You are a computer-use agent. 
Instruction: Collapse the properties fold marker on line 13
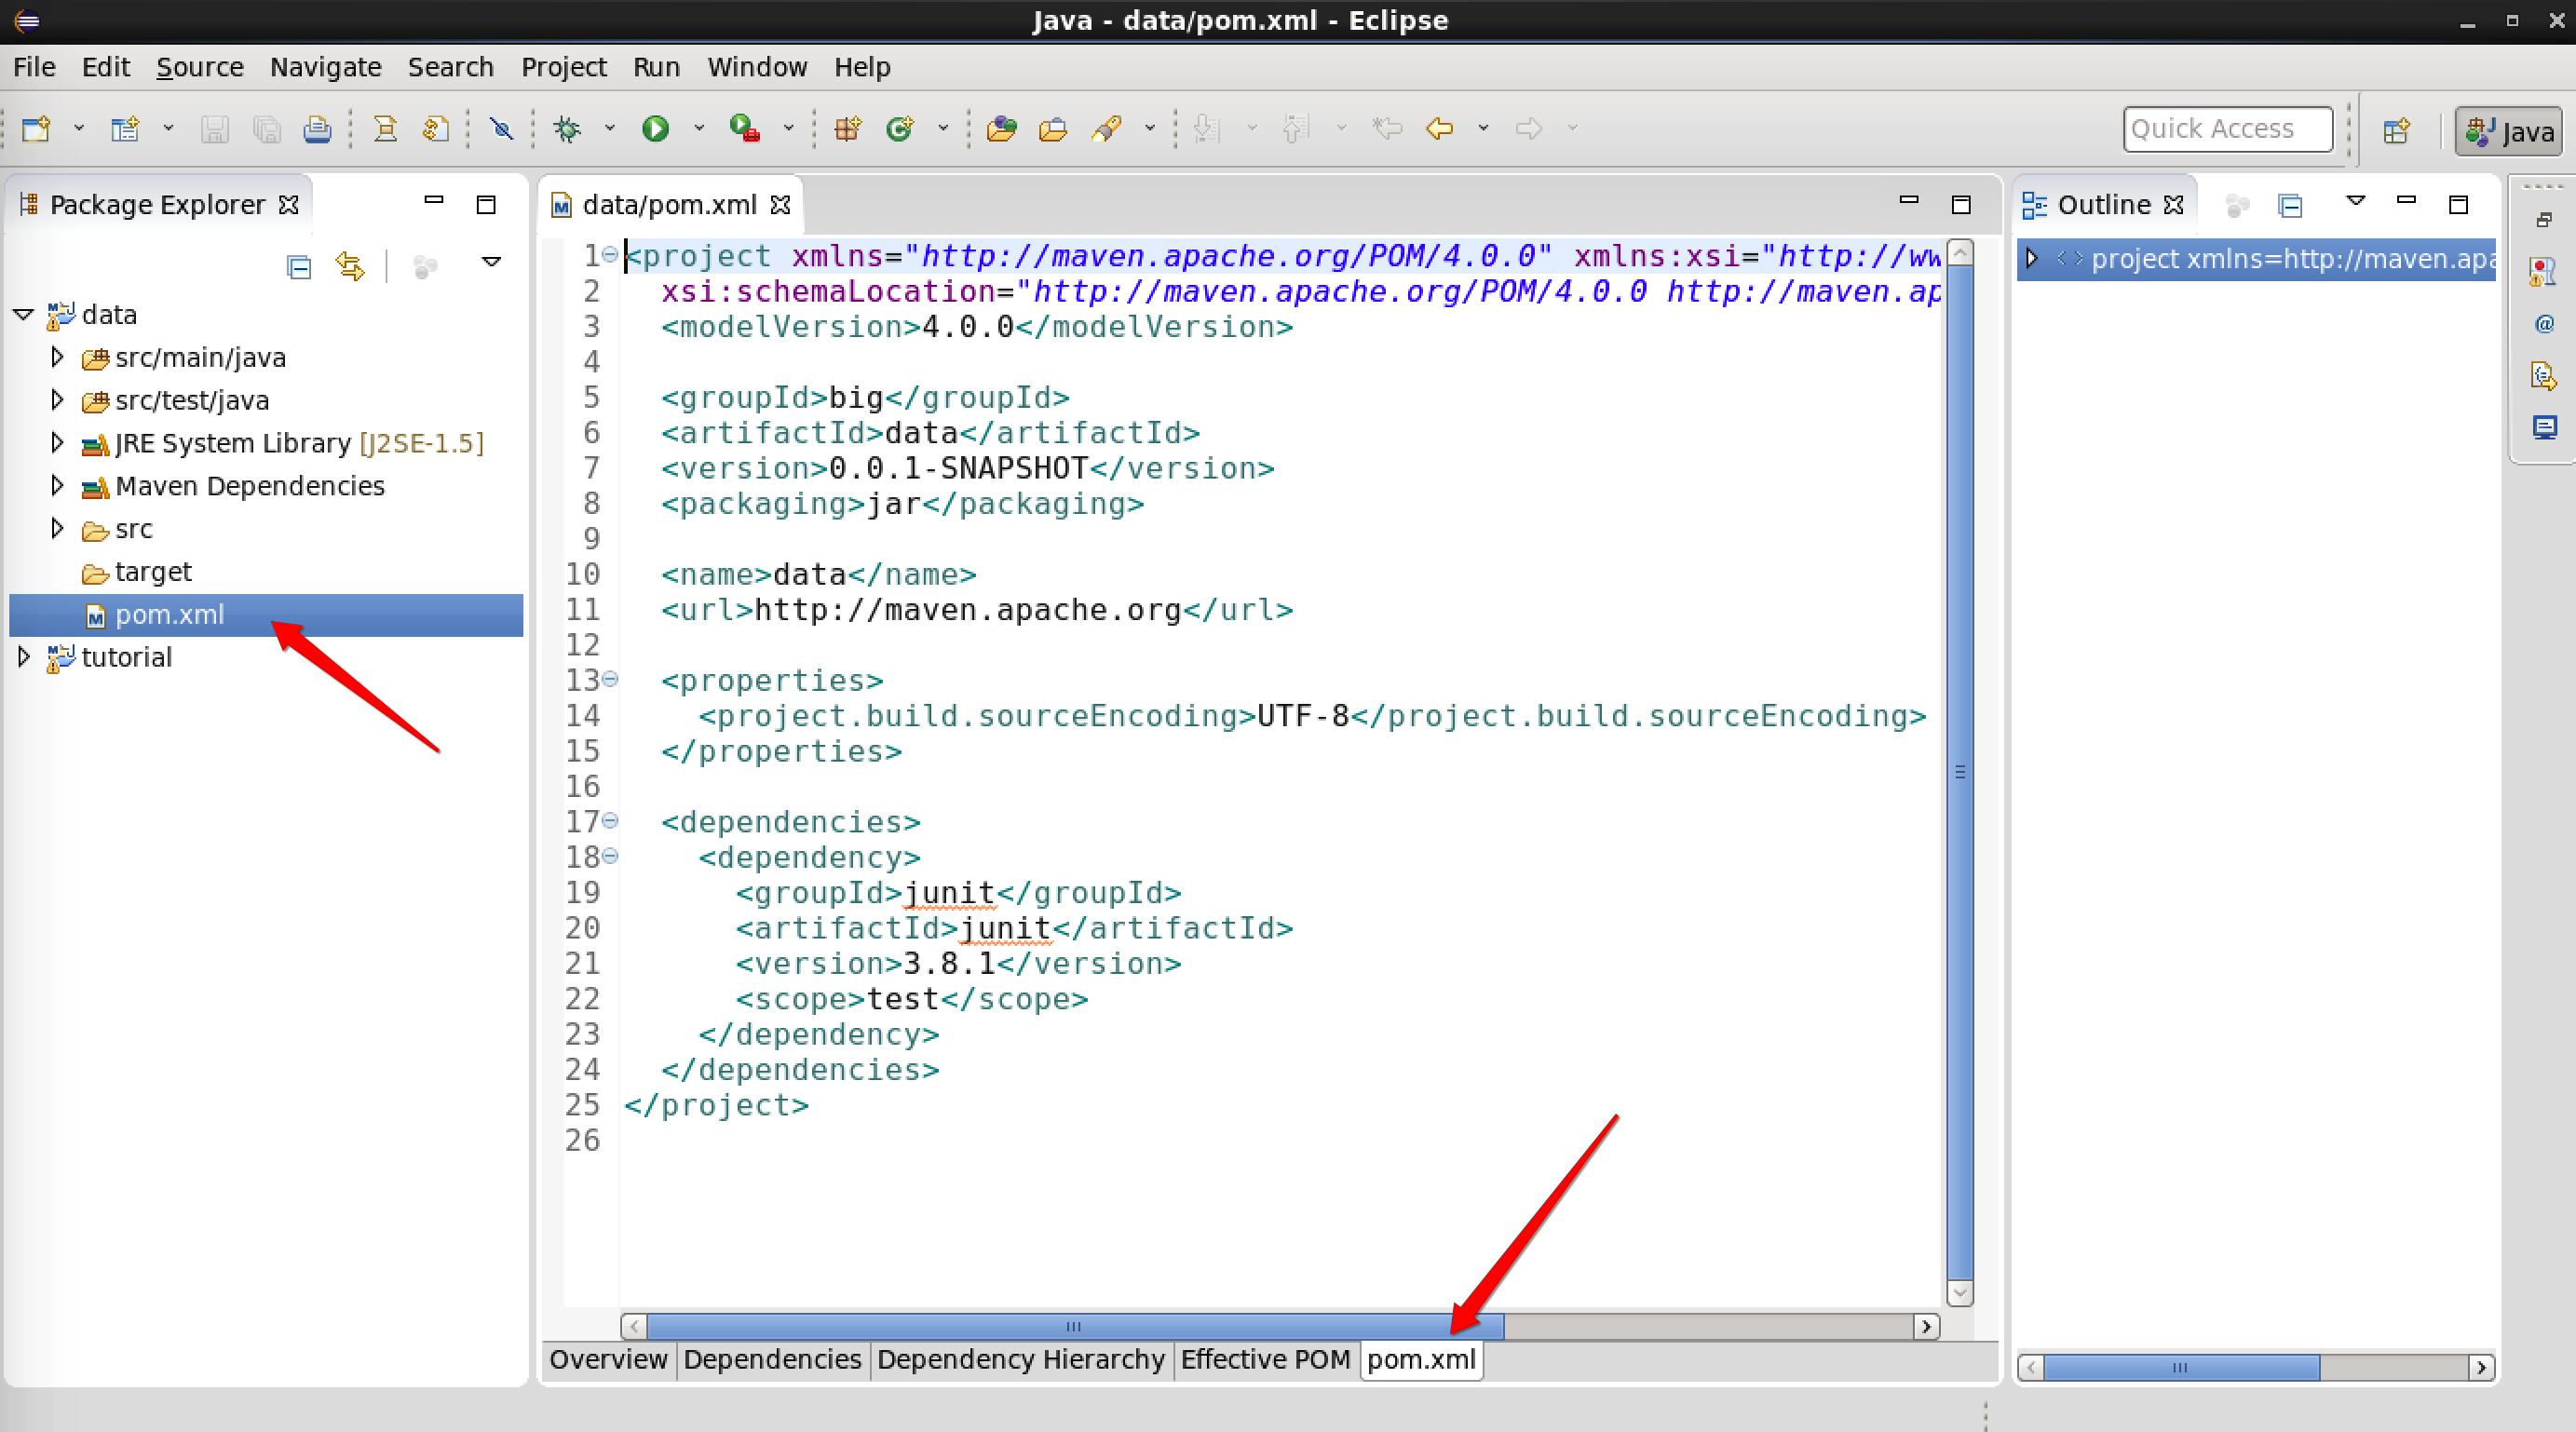[x=610, y=680]
